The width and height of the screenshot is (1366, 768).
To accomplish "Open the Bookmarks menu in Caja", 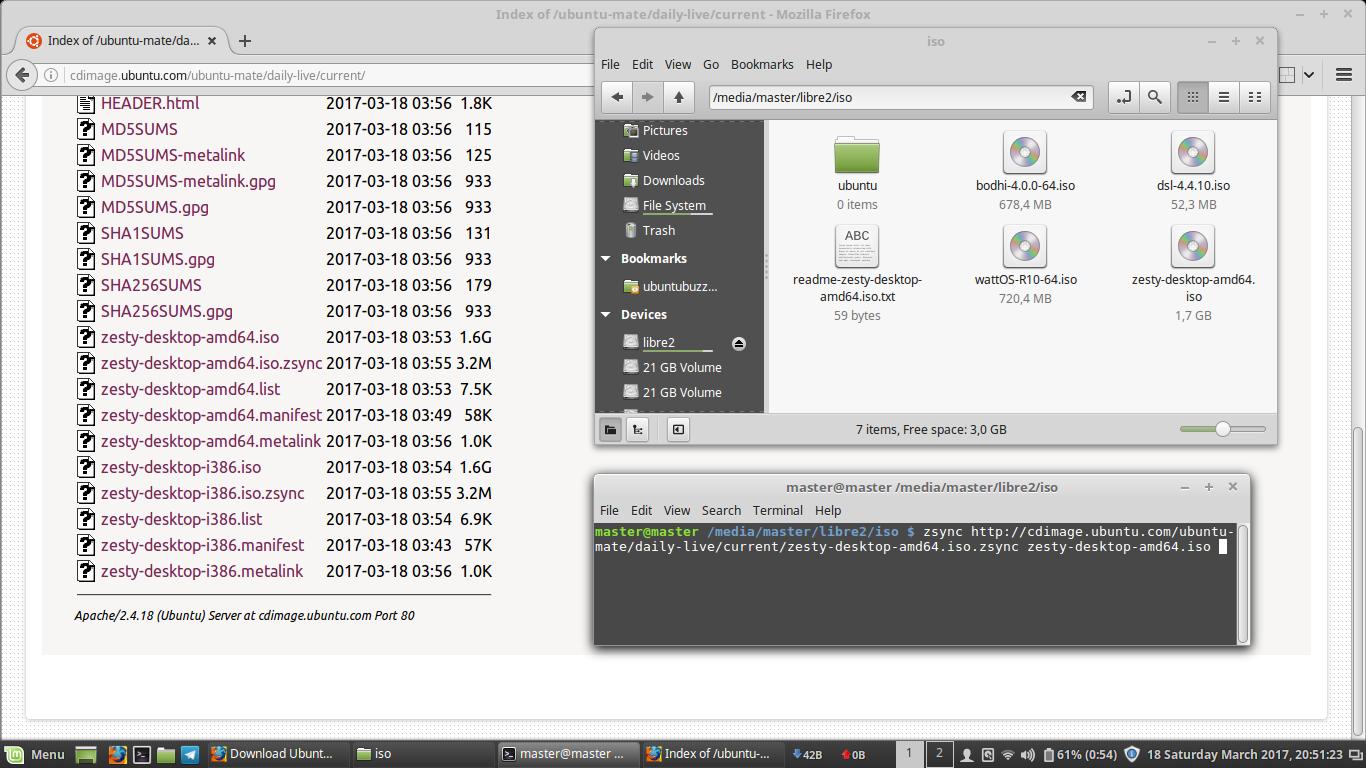I will pyautogui.click(x=762, y=64).
